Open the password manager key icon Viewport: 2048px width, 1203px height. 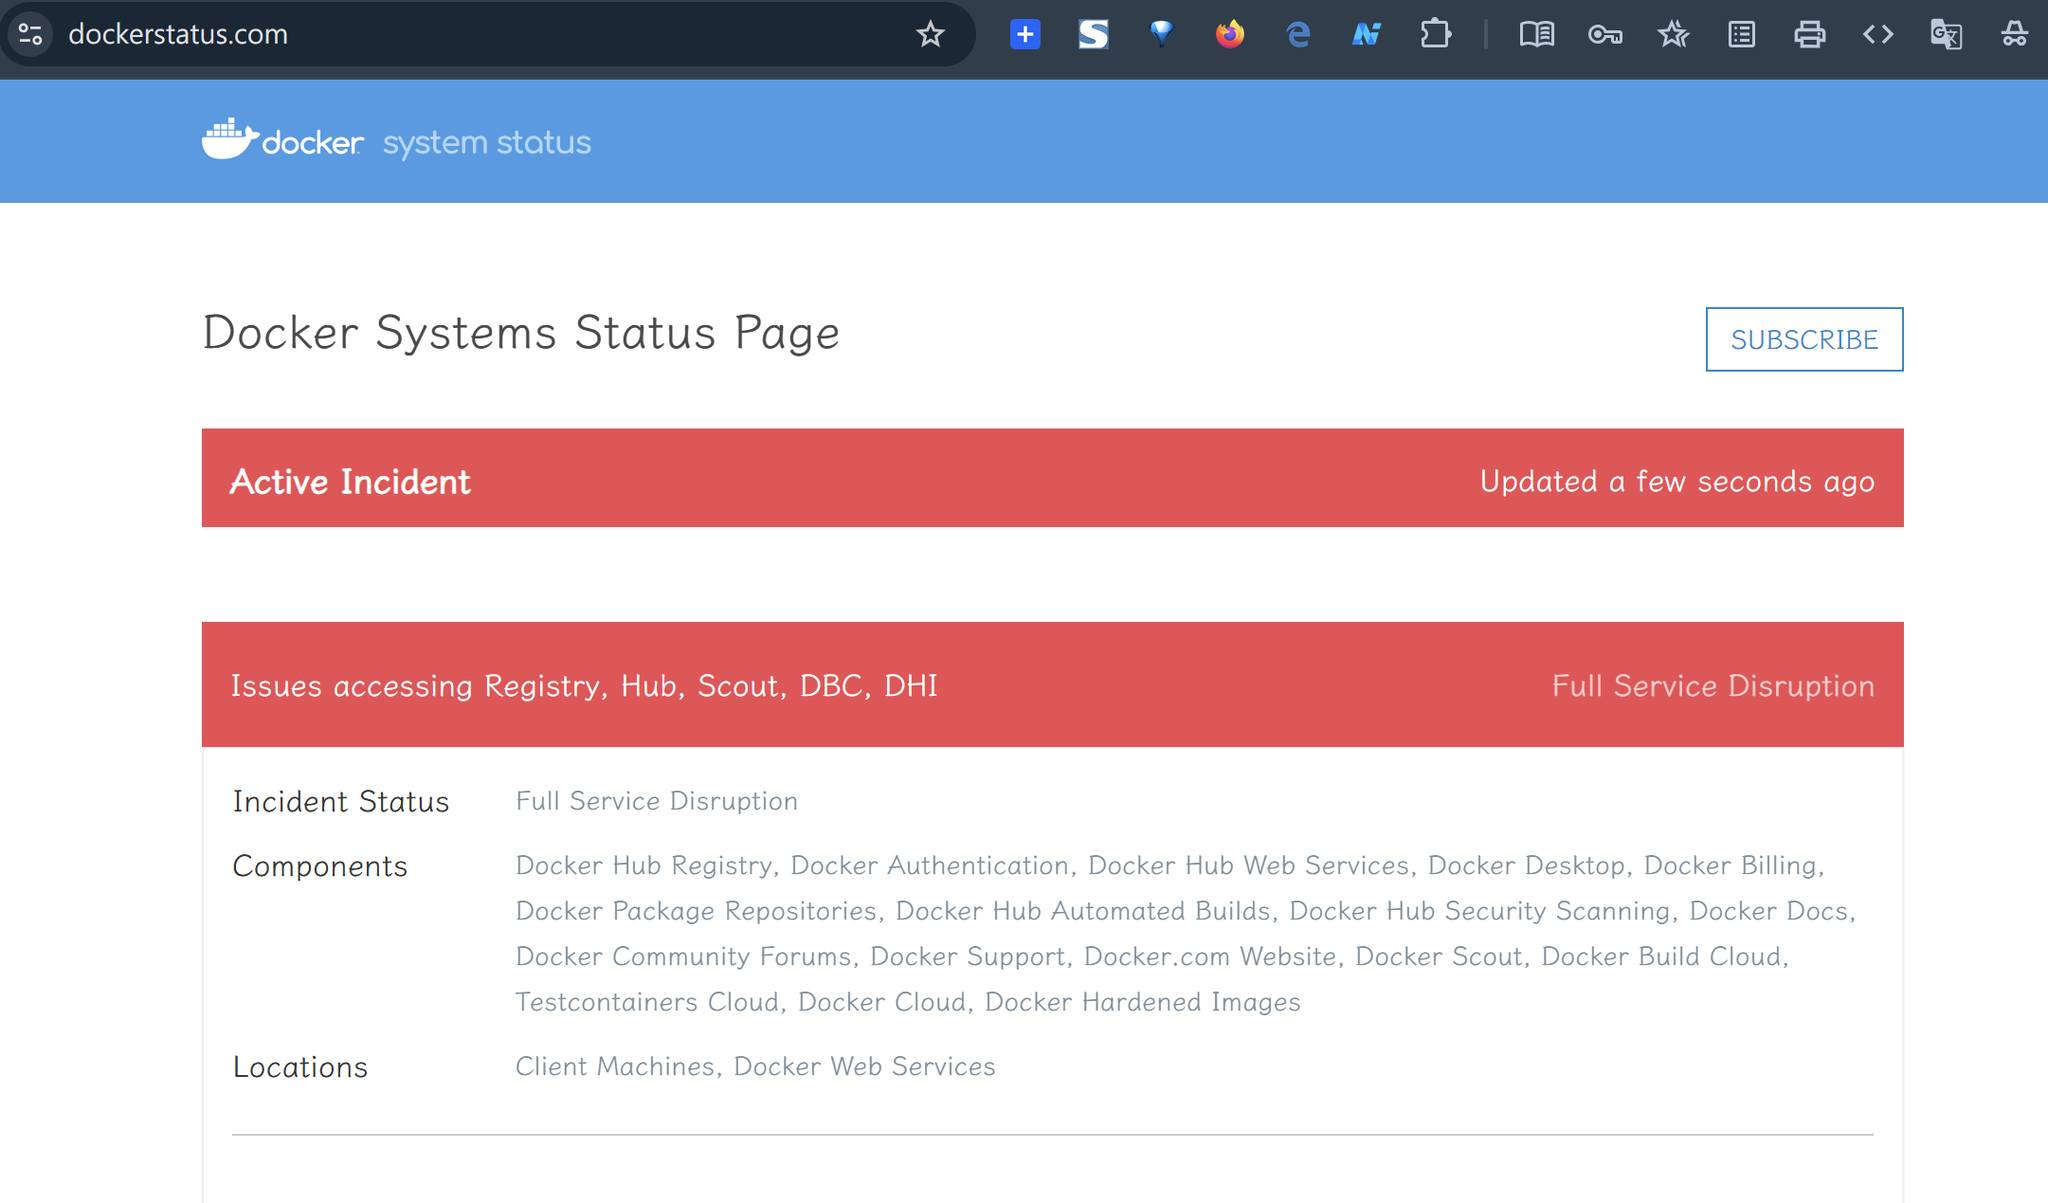pos(1605,35)
